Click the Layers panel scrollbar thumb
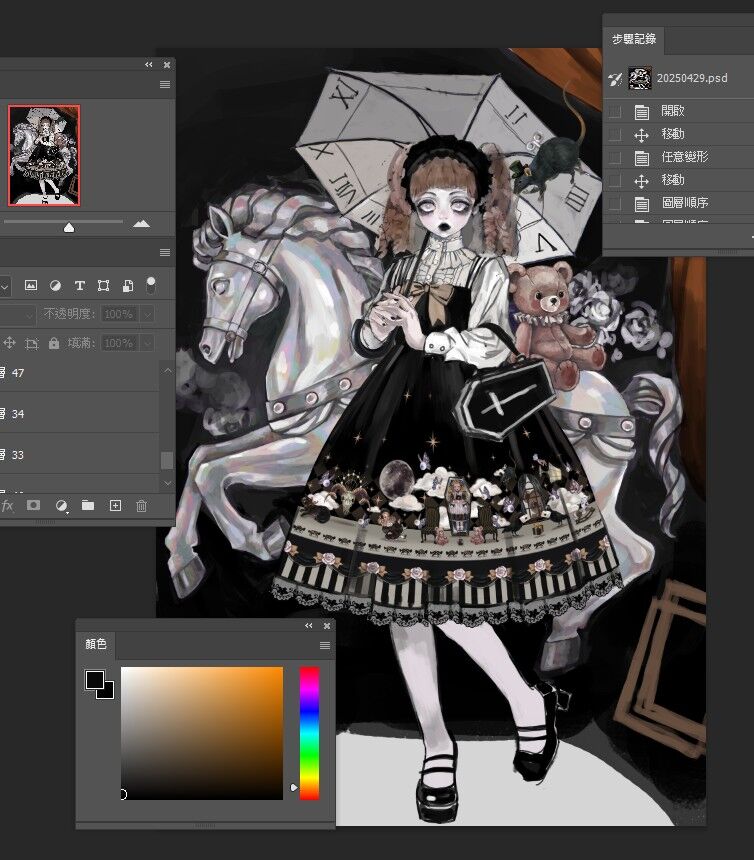 point(167,460)
